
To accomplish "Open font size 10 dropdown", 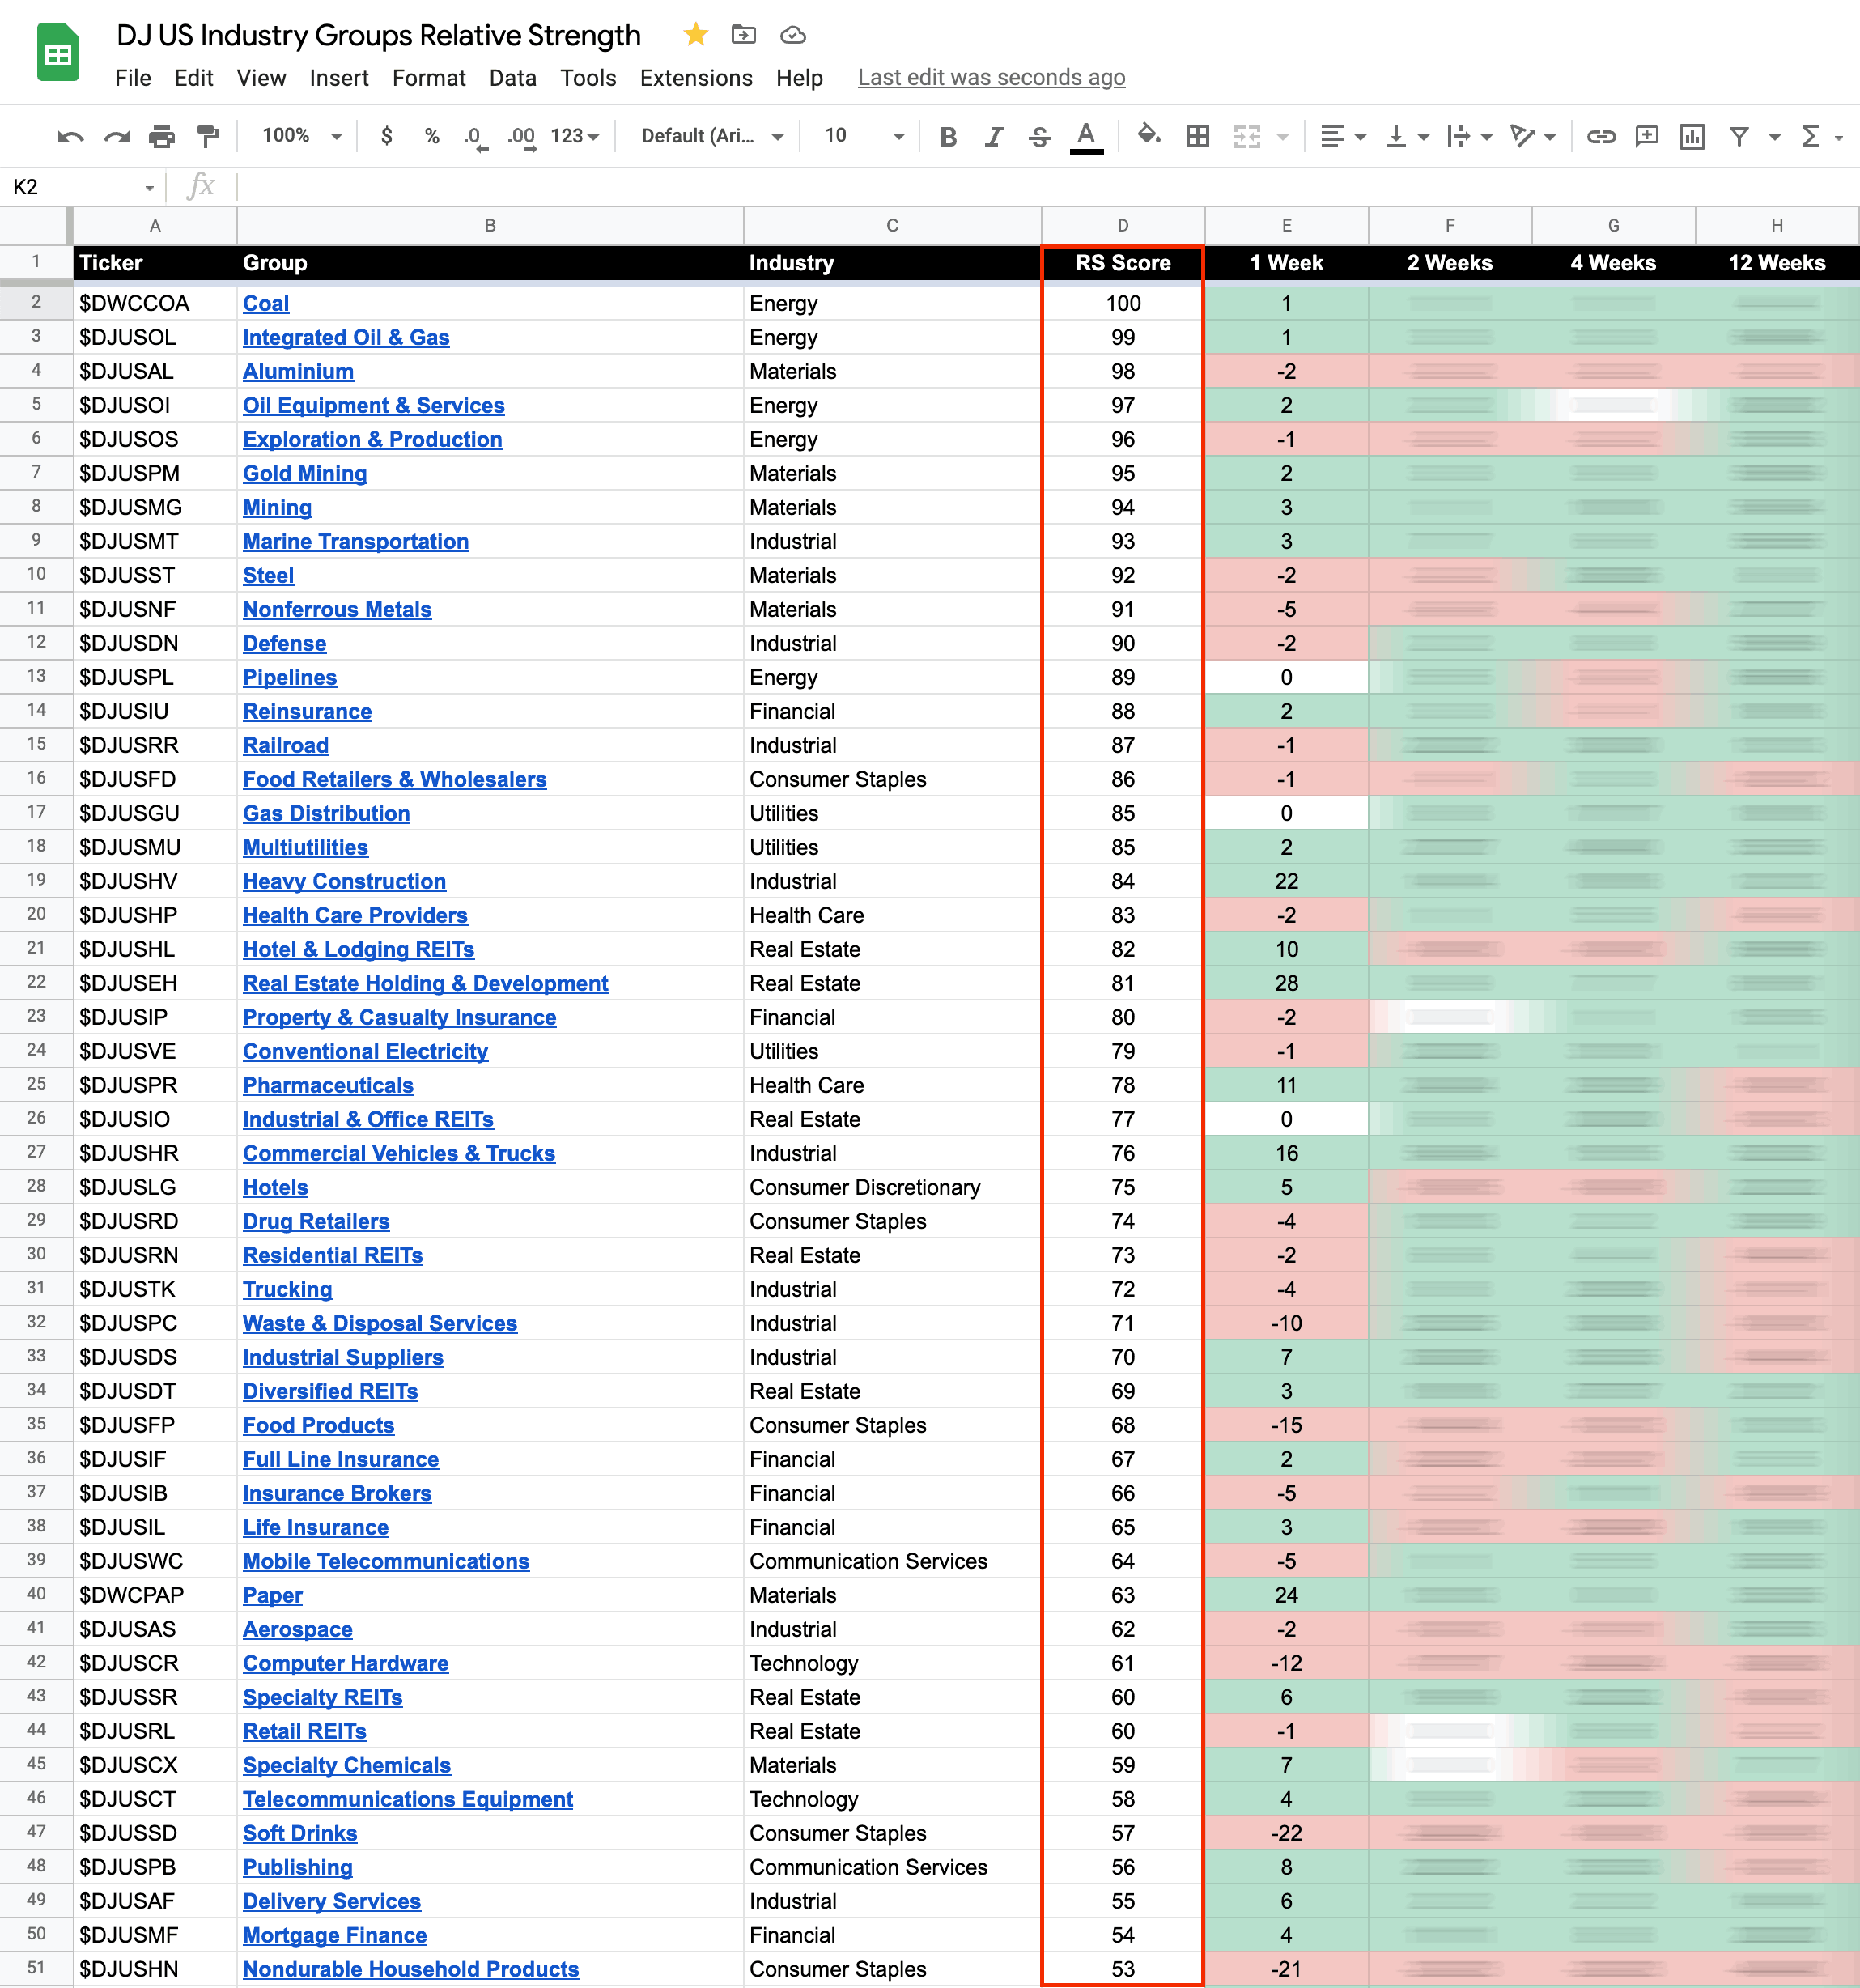I will [864, 136].
